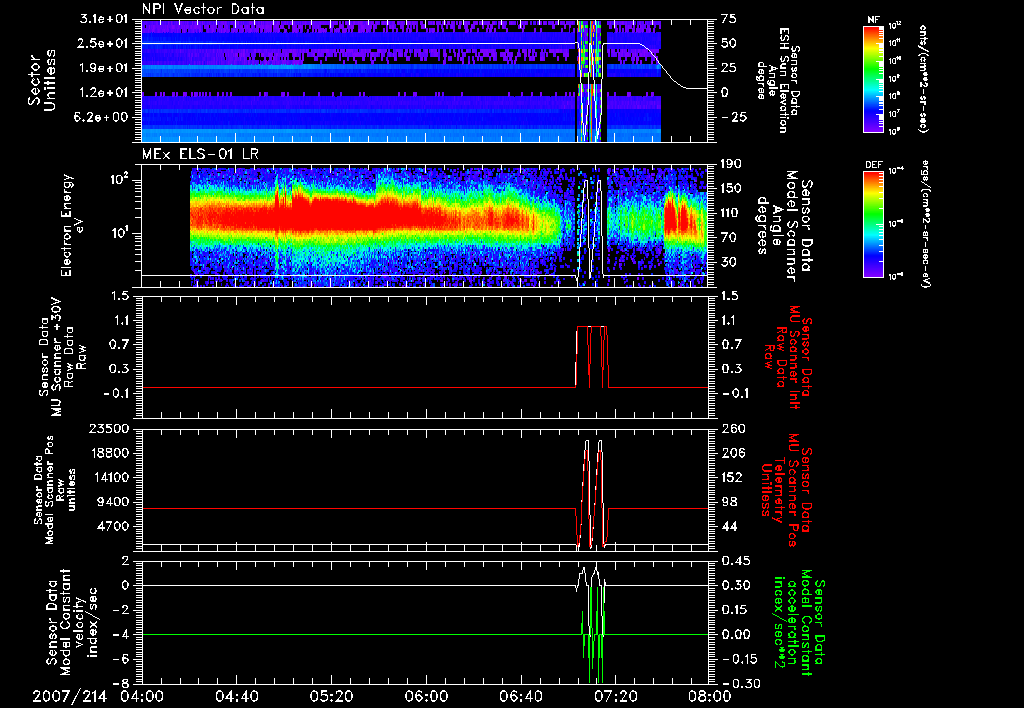The width and height of the screenshot is (1024, 708).
Task: Click the '1.2e+01' sector axis value
Action: pyautogui.click(x=104, y=93)
